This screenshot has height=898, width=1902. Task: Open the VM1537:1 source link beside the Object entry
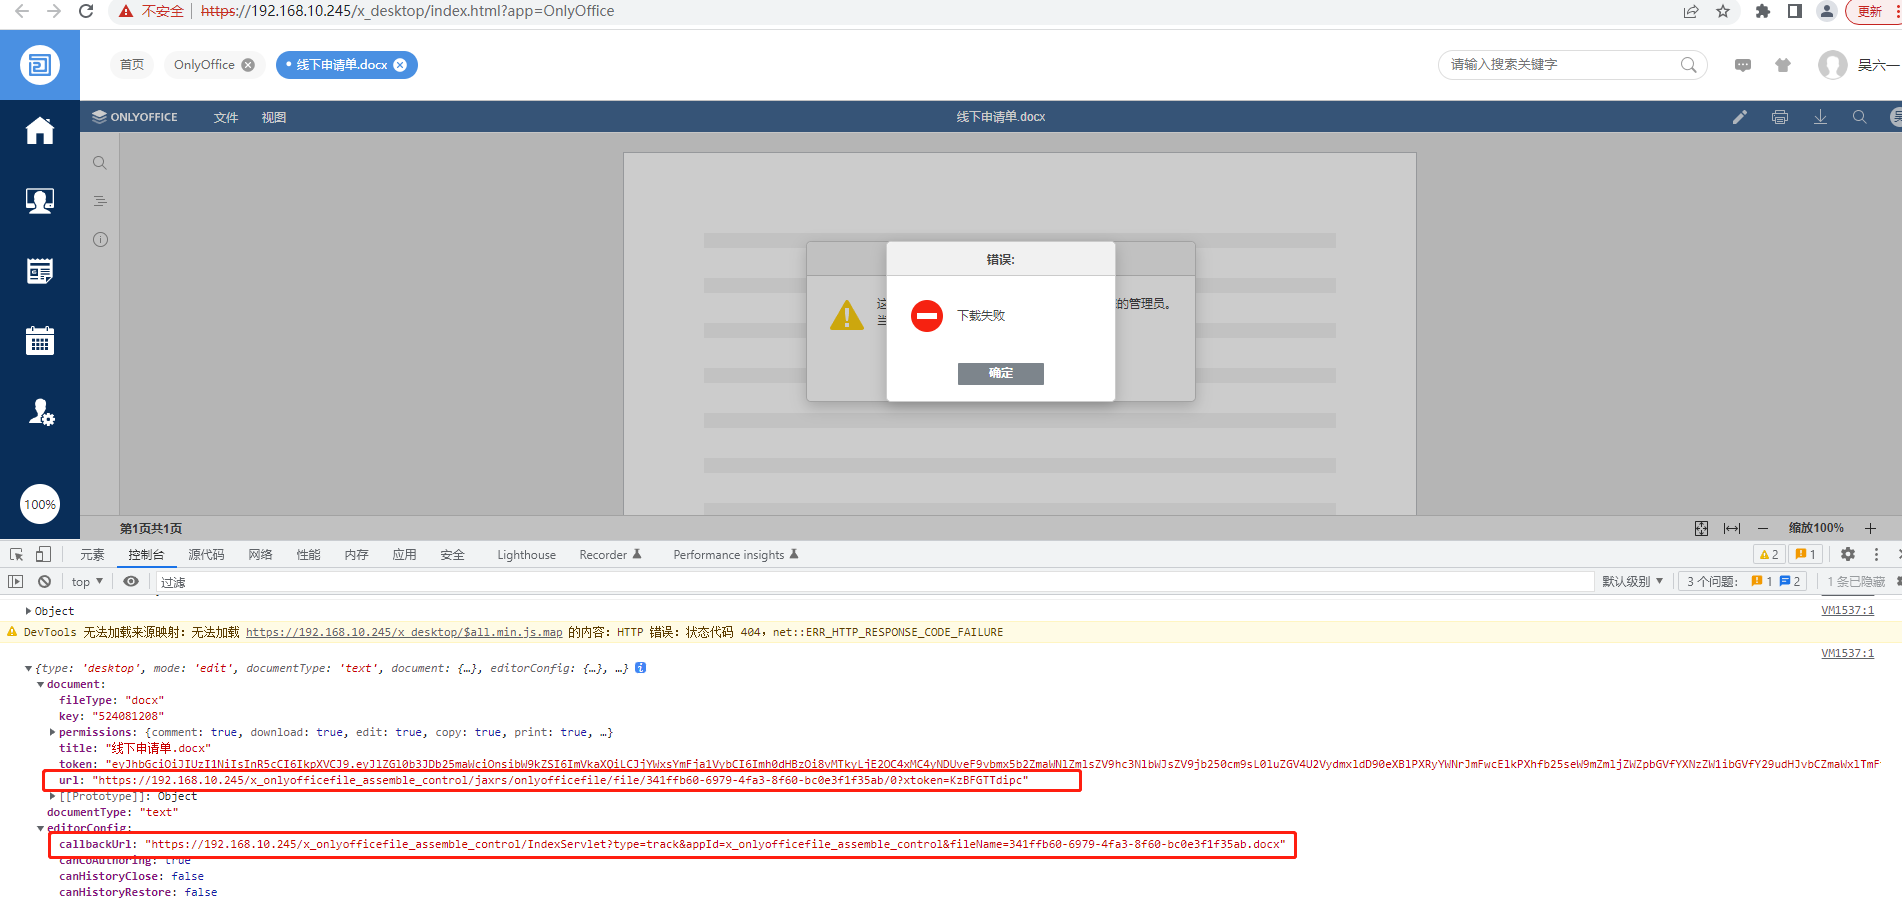point(1847,610)
